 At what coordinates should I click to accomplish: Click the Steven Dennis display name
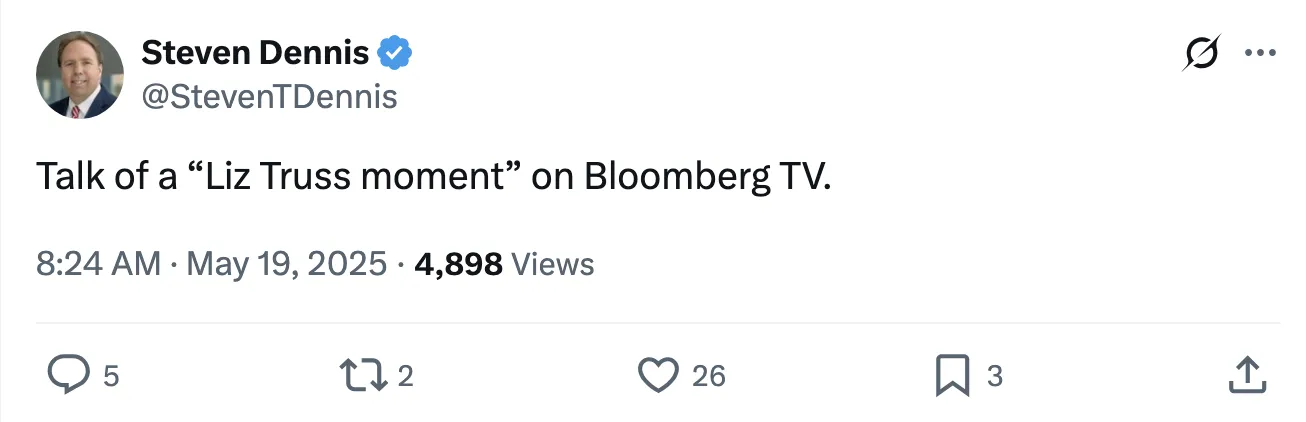tap(255, 52)
